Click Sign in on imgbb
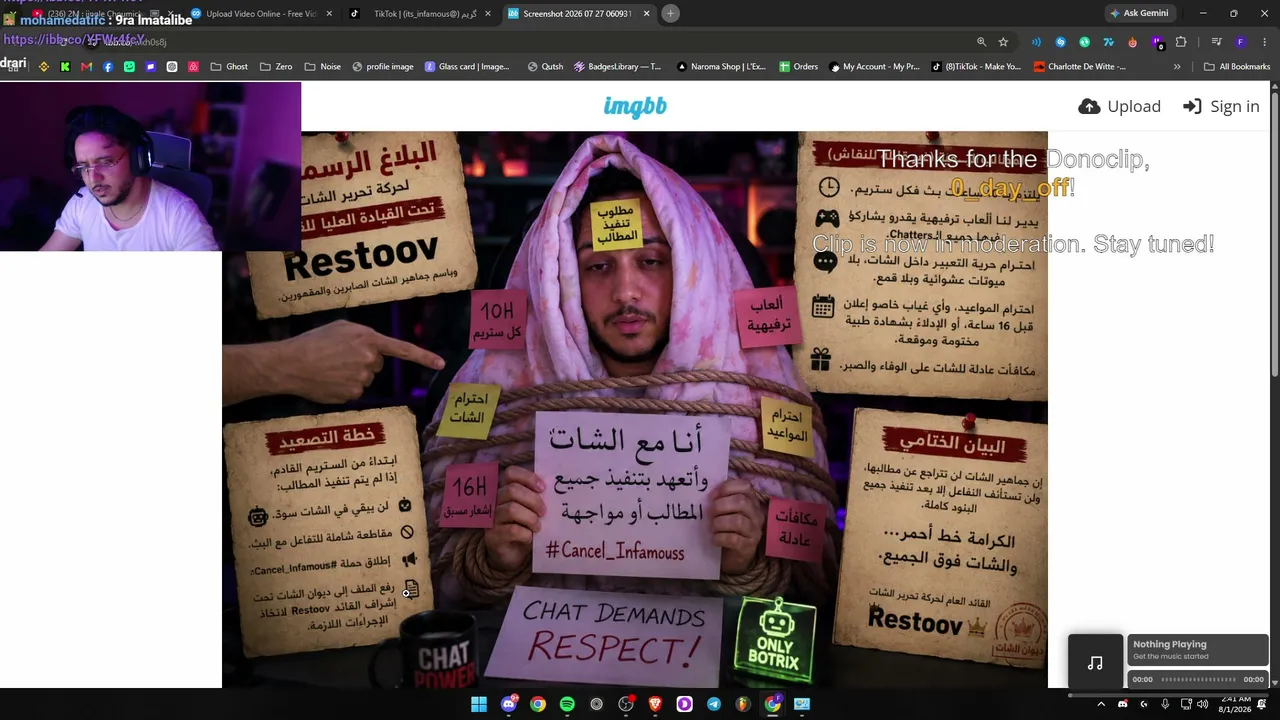The width and height of the screenshot is (1280, 720). point(1221,107)
